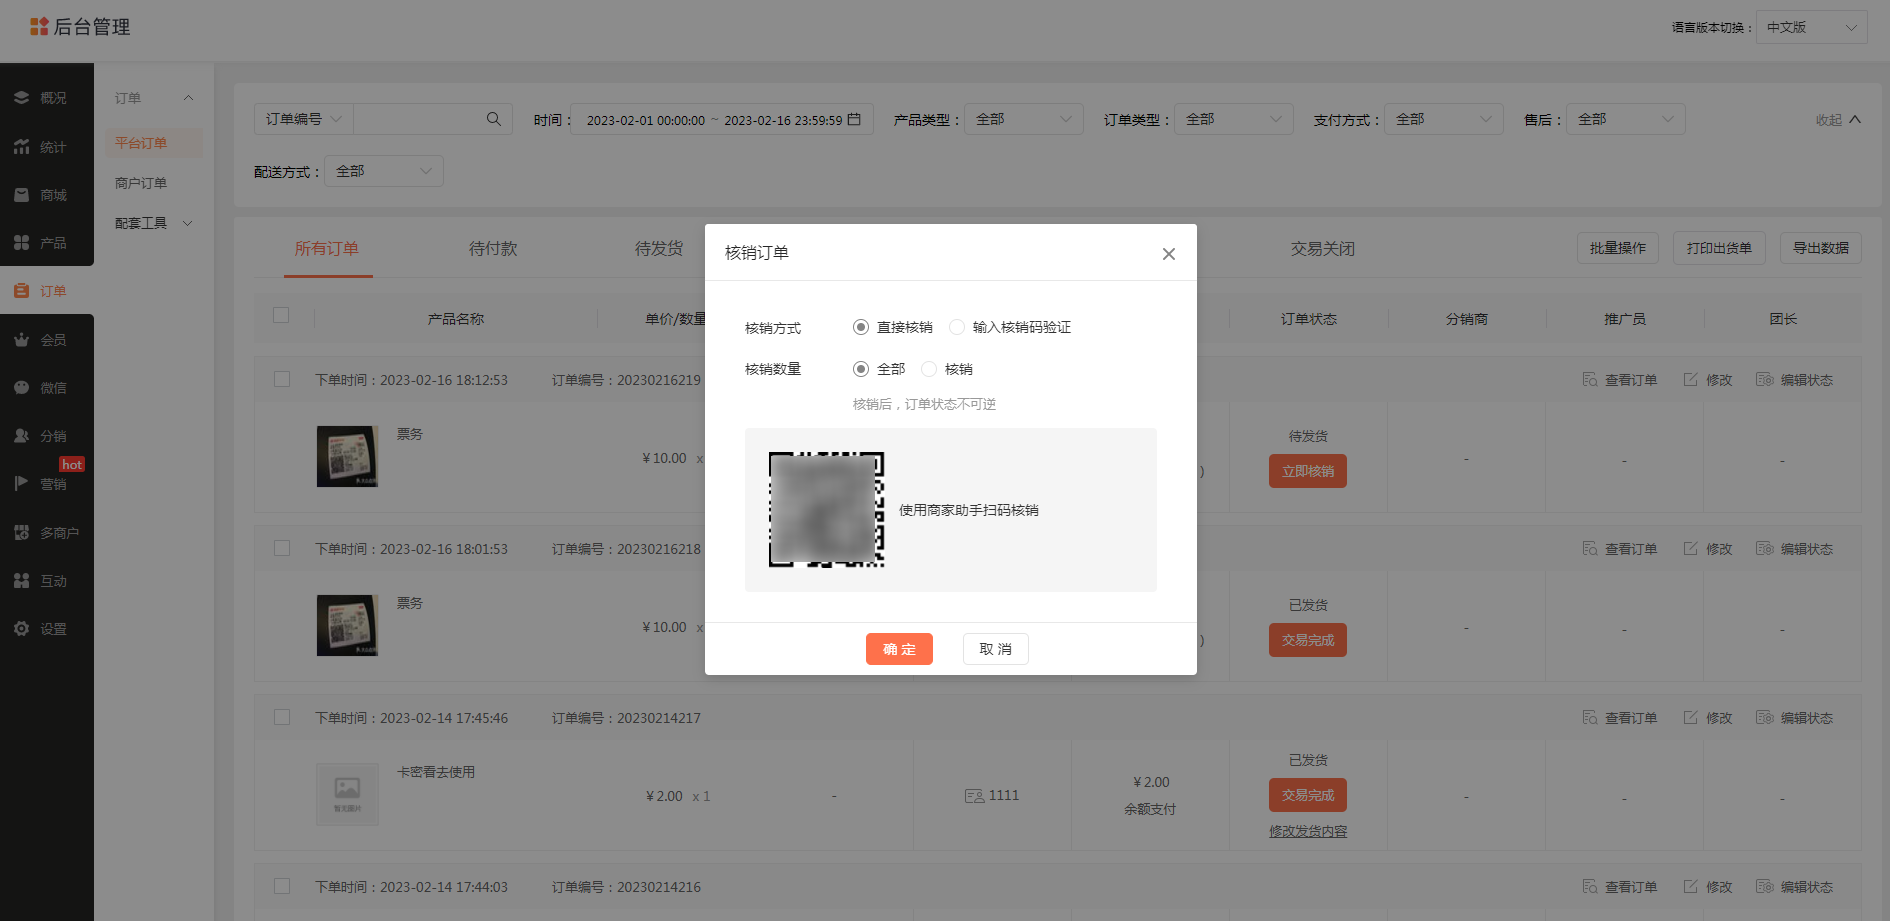Click the logistics icon next to 1111
1890x921 pixels.
pyautogui.click(x=974, y=796)
